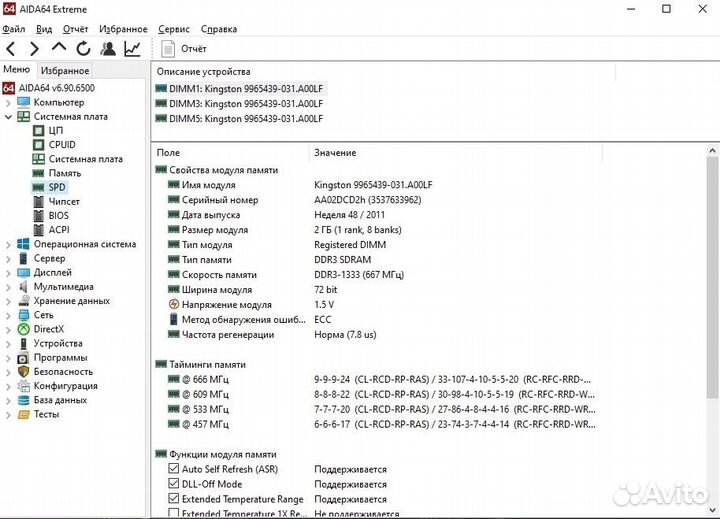Click the Отчёт report toolbar button

coord(184,49)
